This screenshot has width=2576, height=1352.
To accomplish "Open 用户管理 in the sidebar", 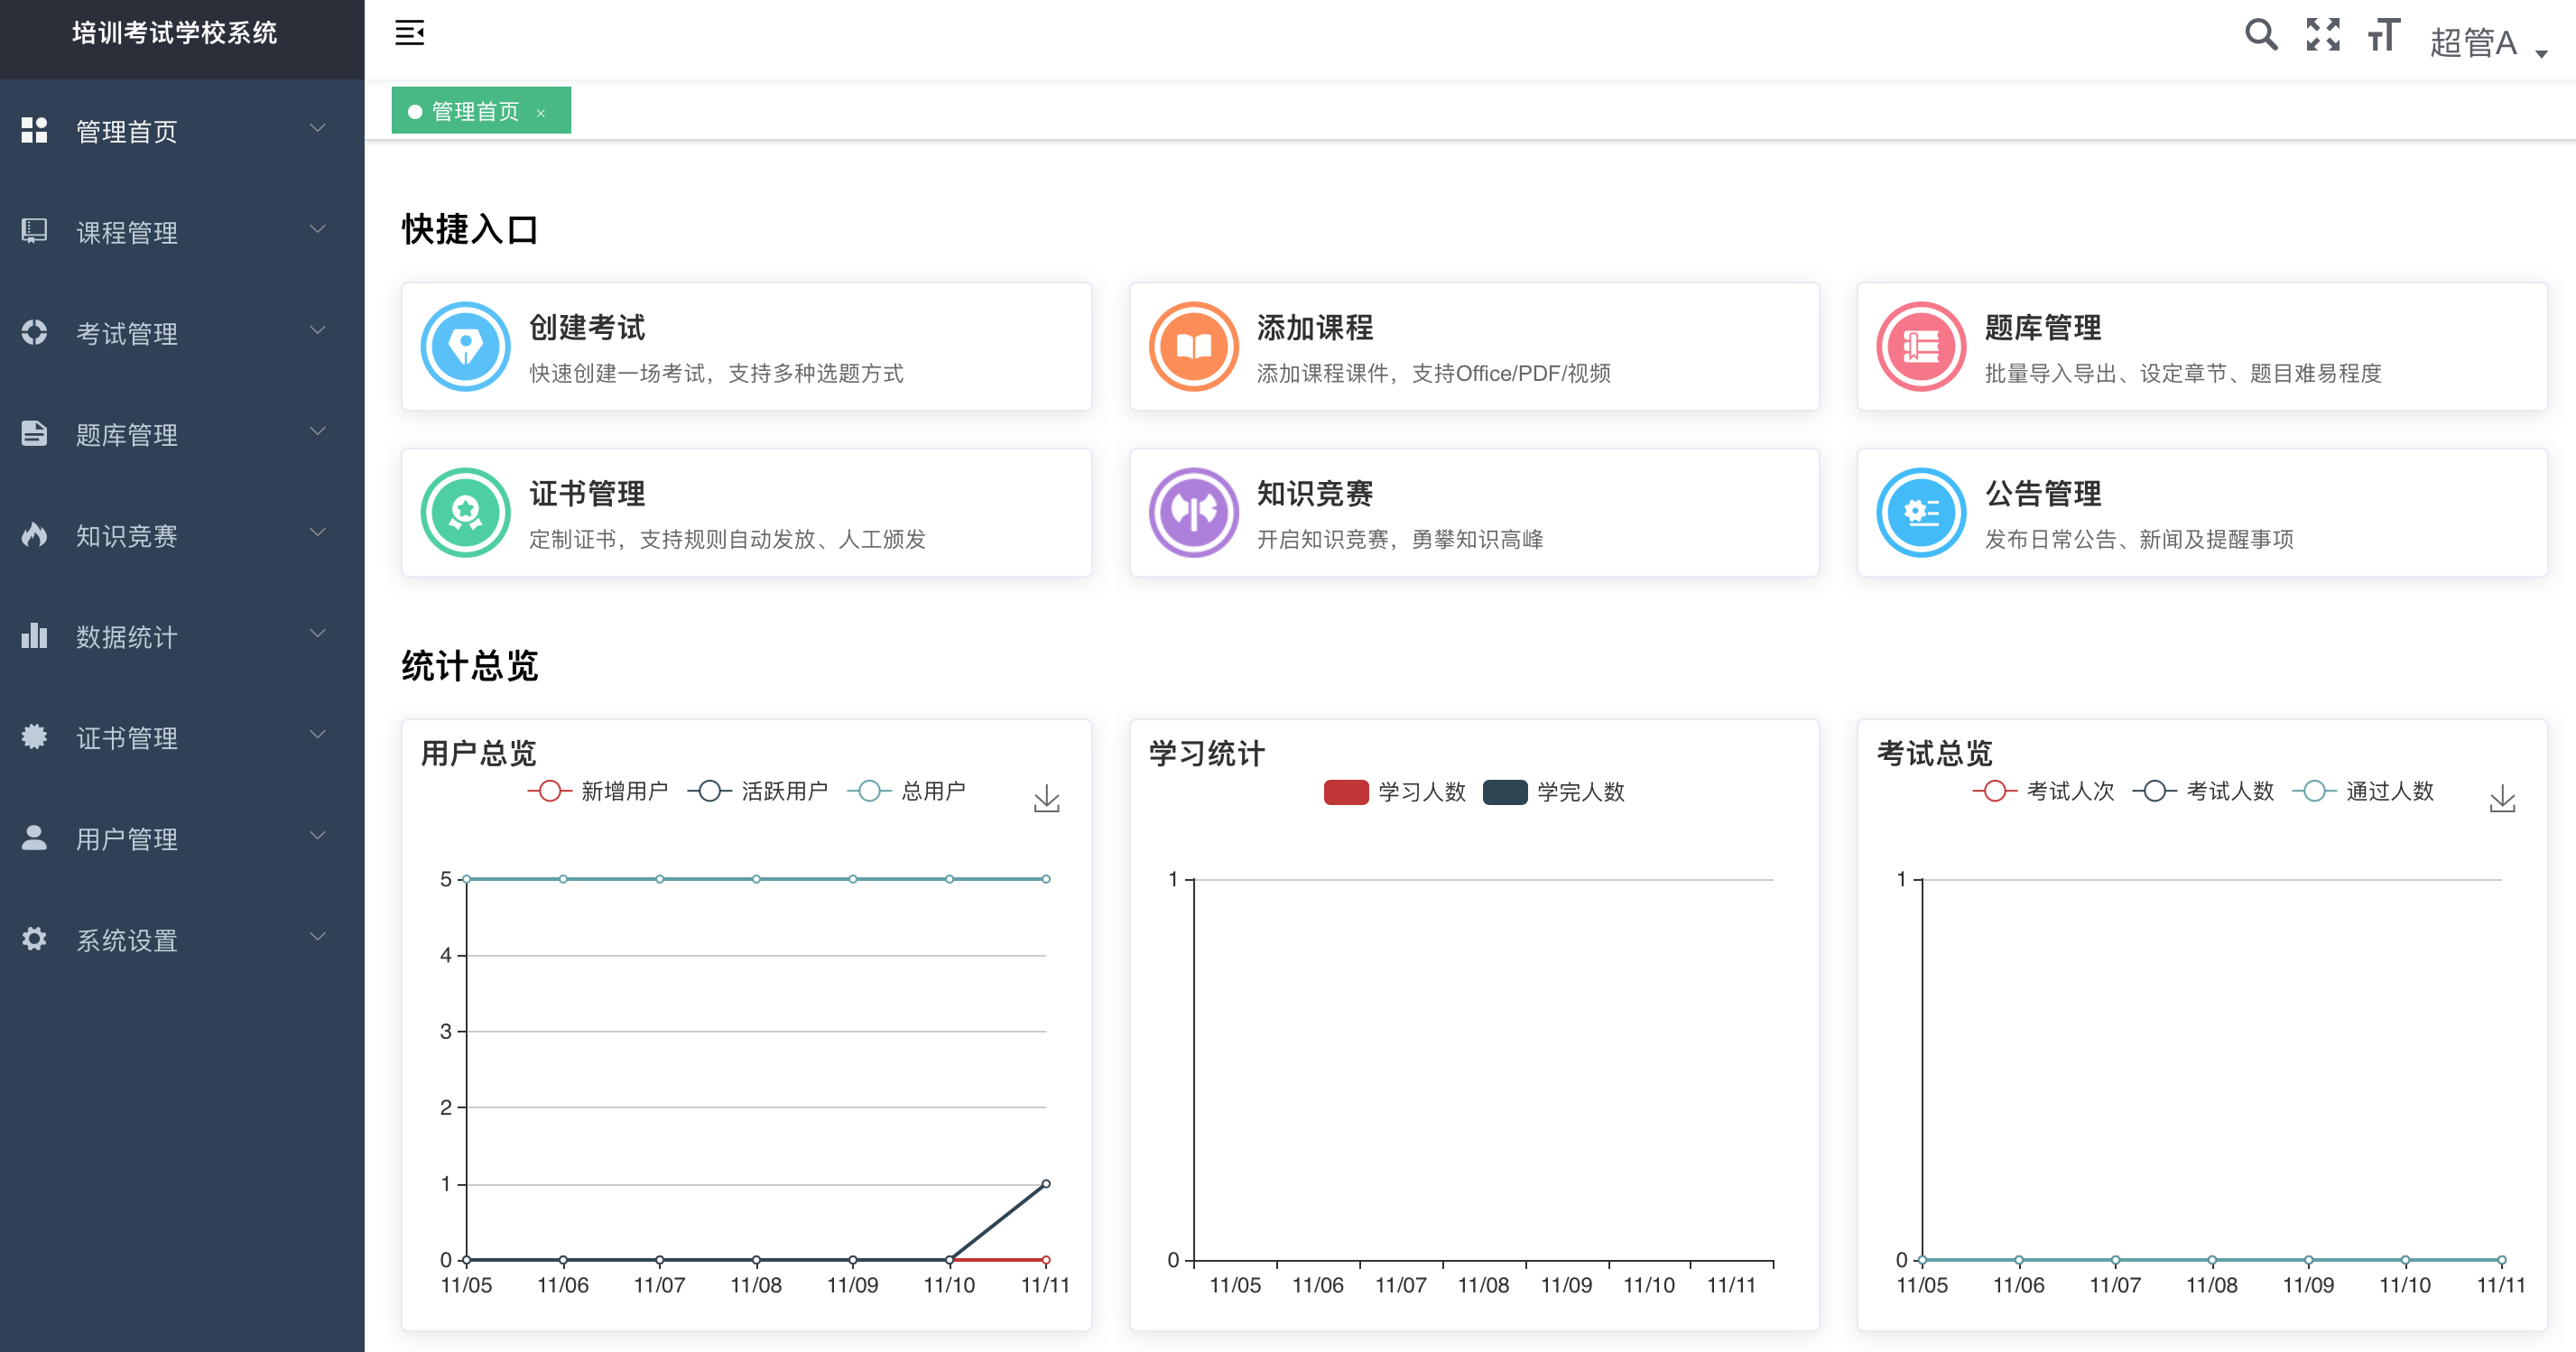I will 182,838.
